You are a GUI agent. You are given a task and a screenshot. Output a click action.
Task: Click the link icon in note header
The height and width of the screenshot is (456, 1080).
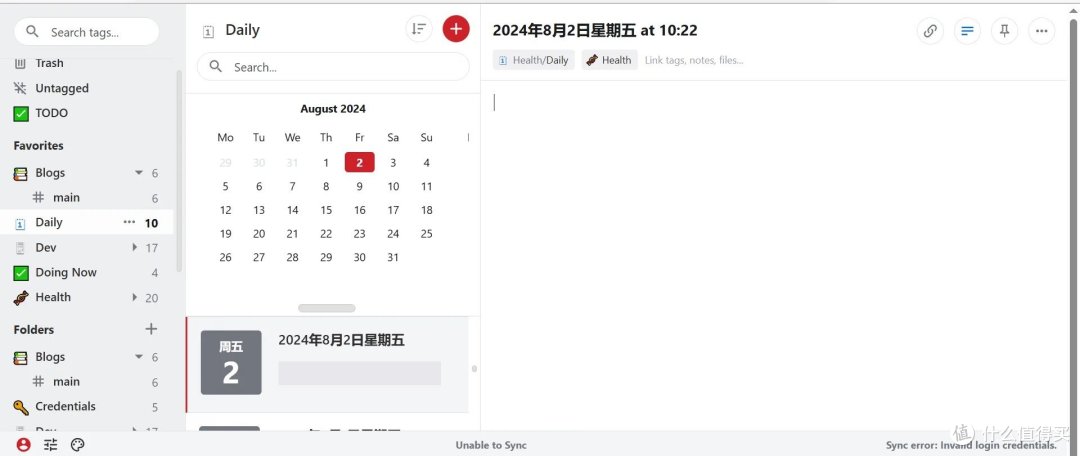click(x=930, y=30)
